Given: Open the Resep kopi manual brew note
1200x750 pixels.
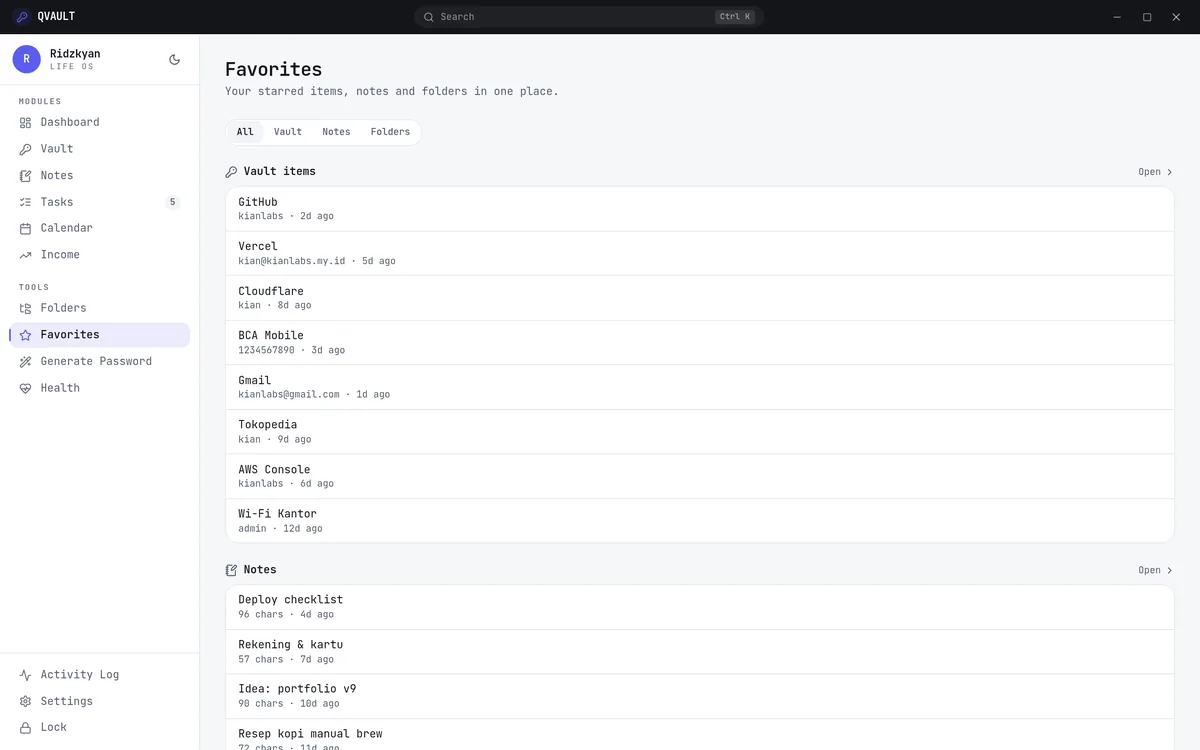Looking at the screenshot, I should 700,735.
